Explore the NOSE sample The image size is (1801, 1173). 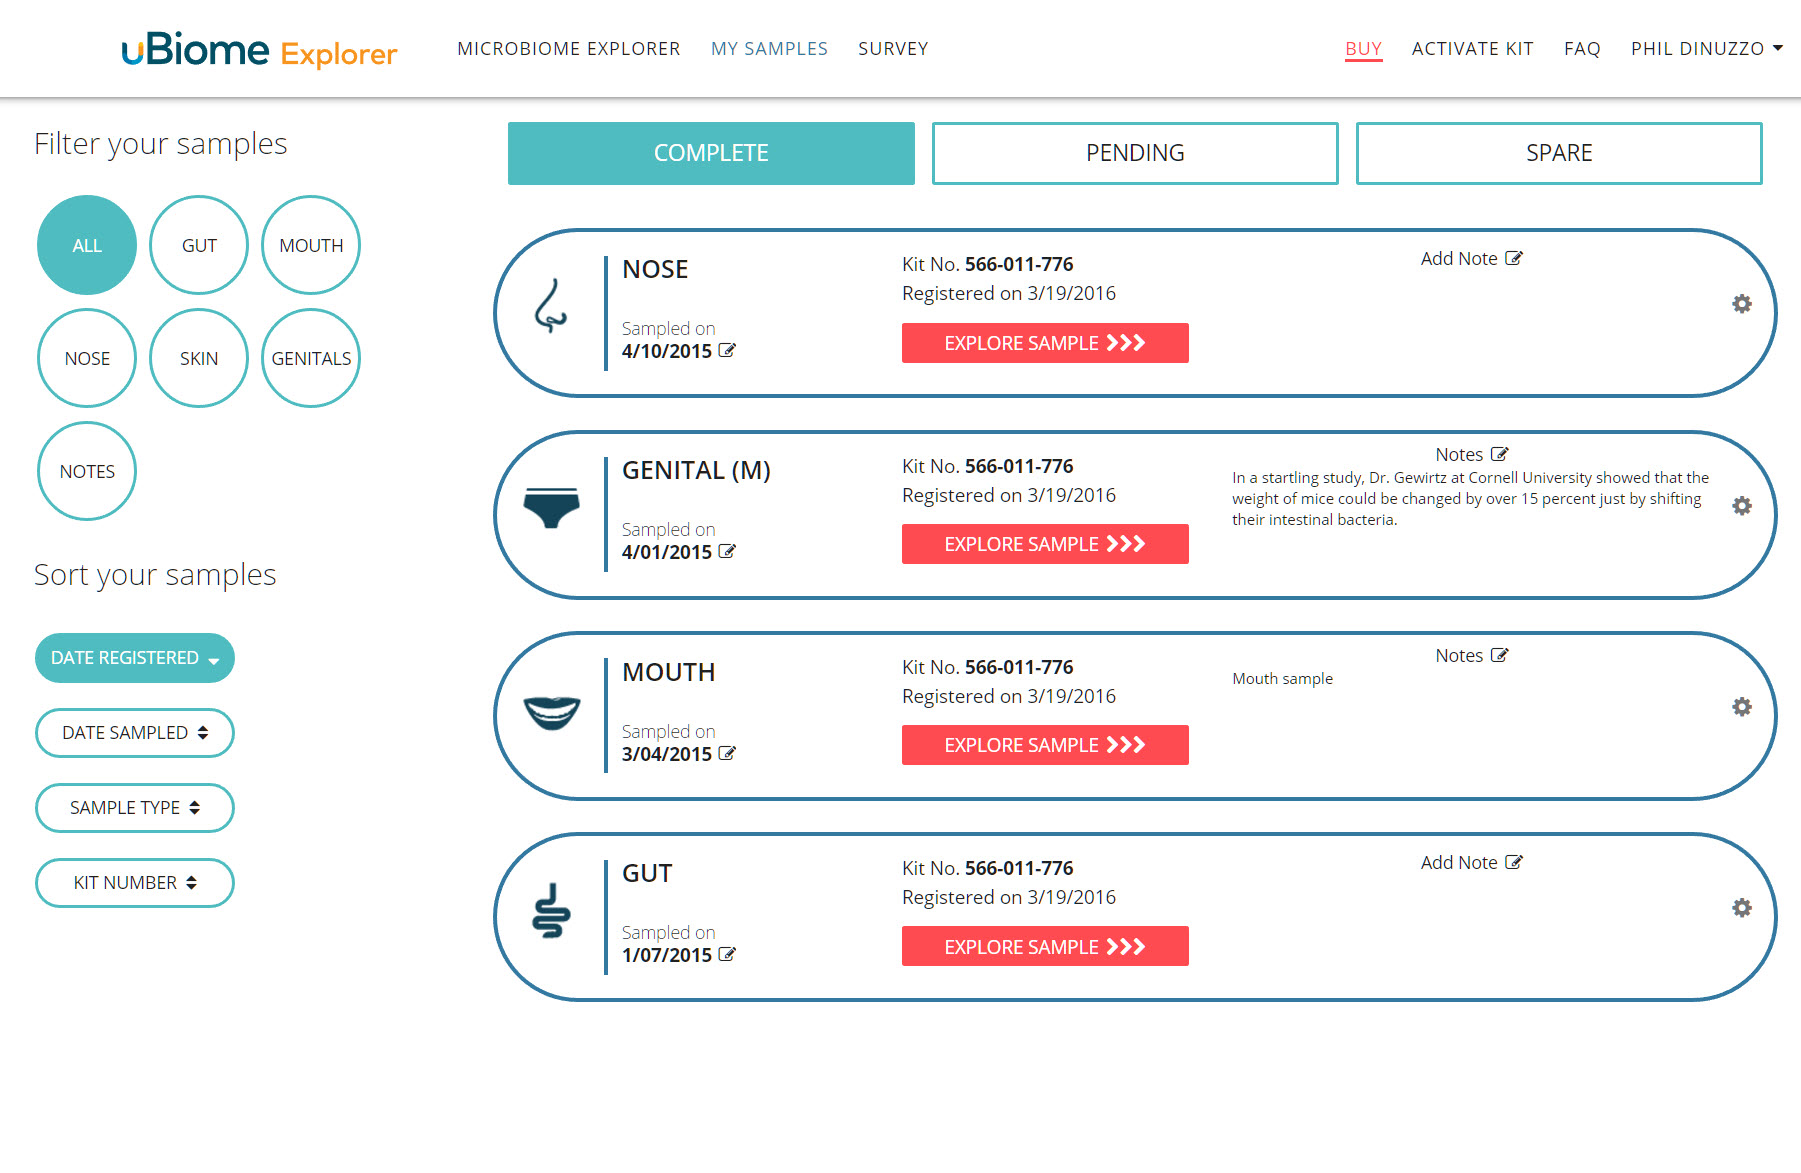tap(1044, 343)
